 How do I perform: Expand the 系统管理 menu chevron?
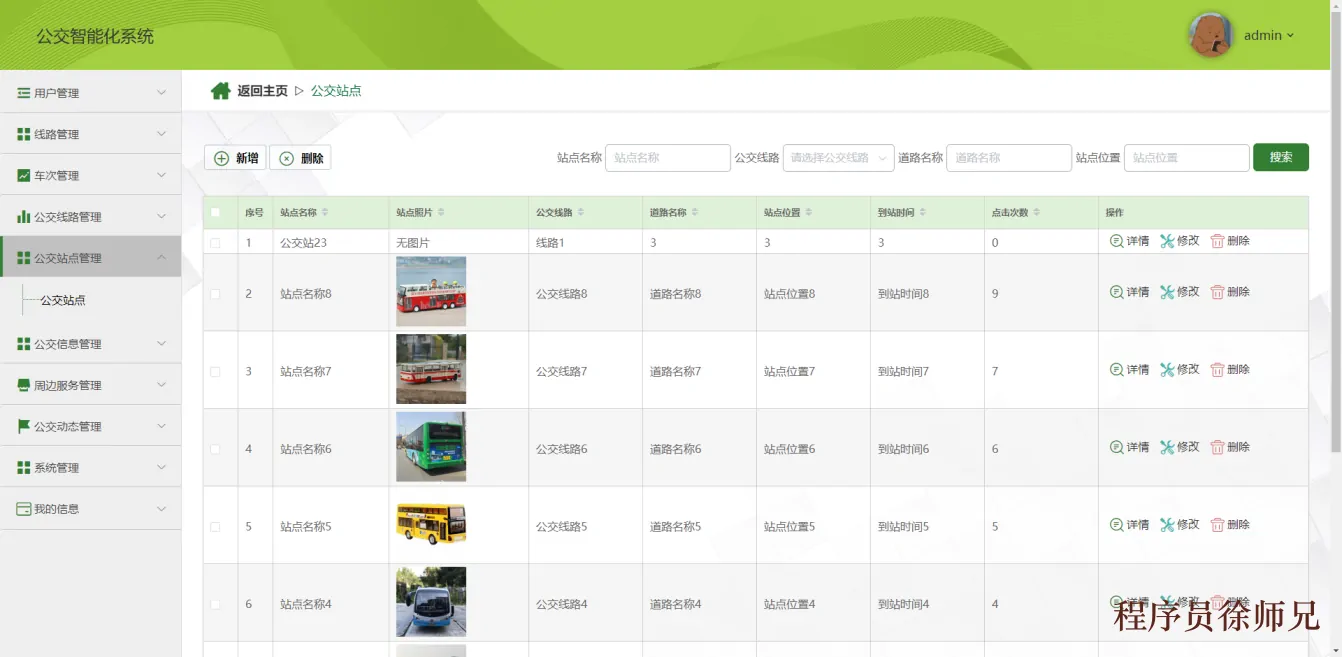(x=161, y=467)
